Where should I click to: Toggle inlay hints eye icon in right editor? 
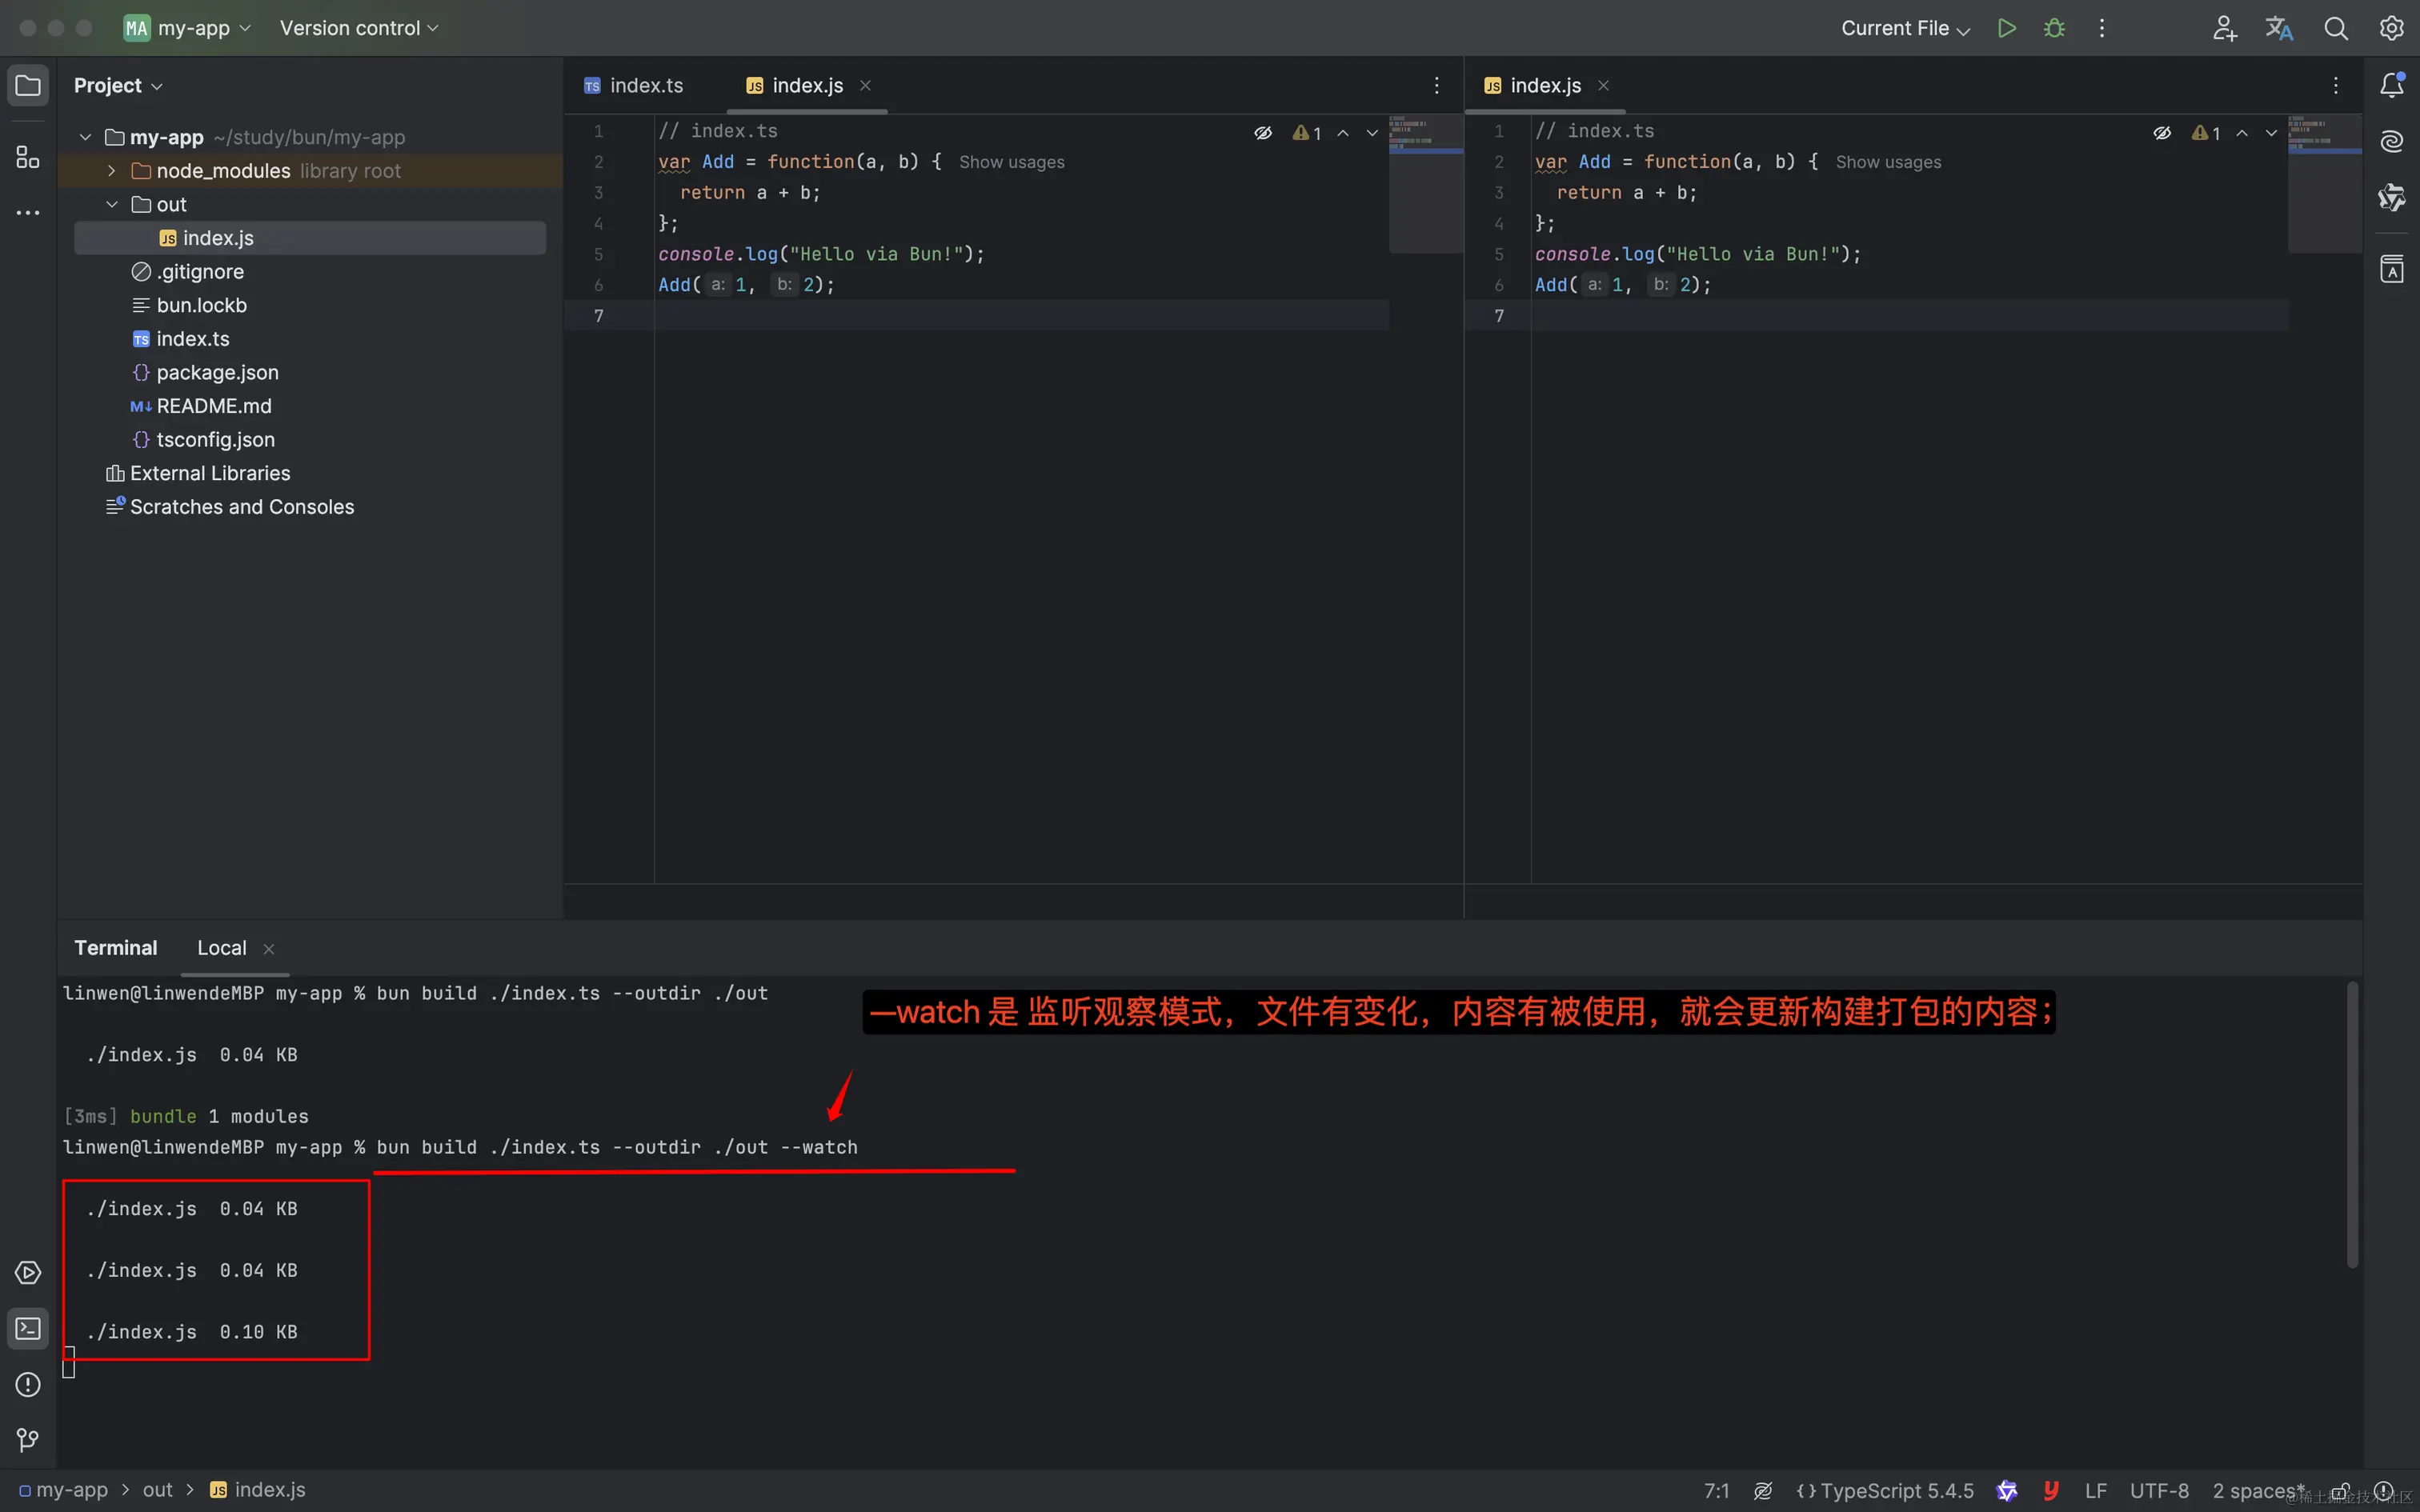click(x=2162, y=133)
